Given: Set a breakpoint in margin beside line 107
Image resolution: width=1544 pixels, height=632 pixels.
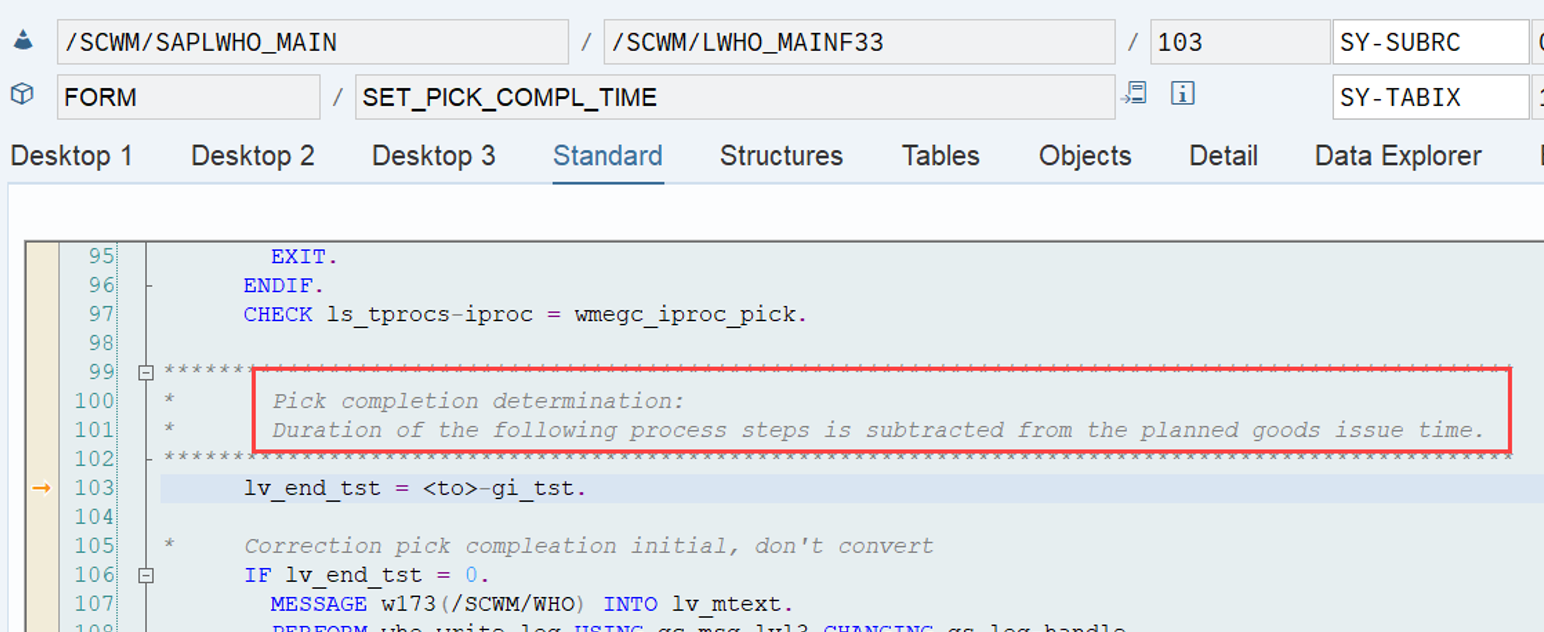Looking at the screenshot, I should (41, 604).
